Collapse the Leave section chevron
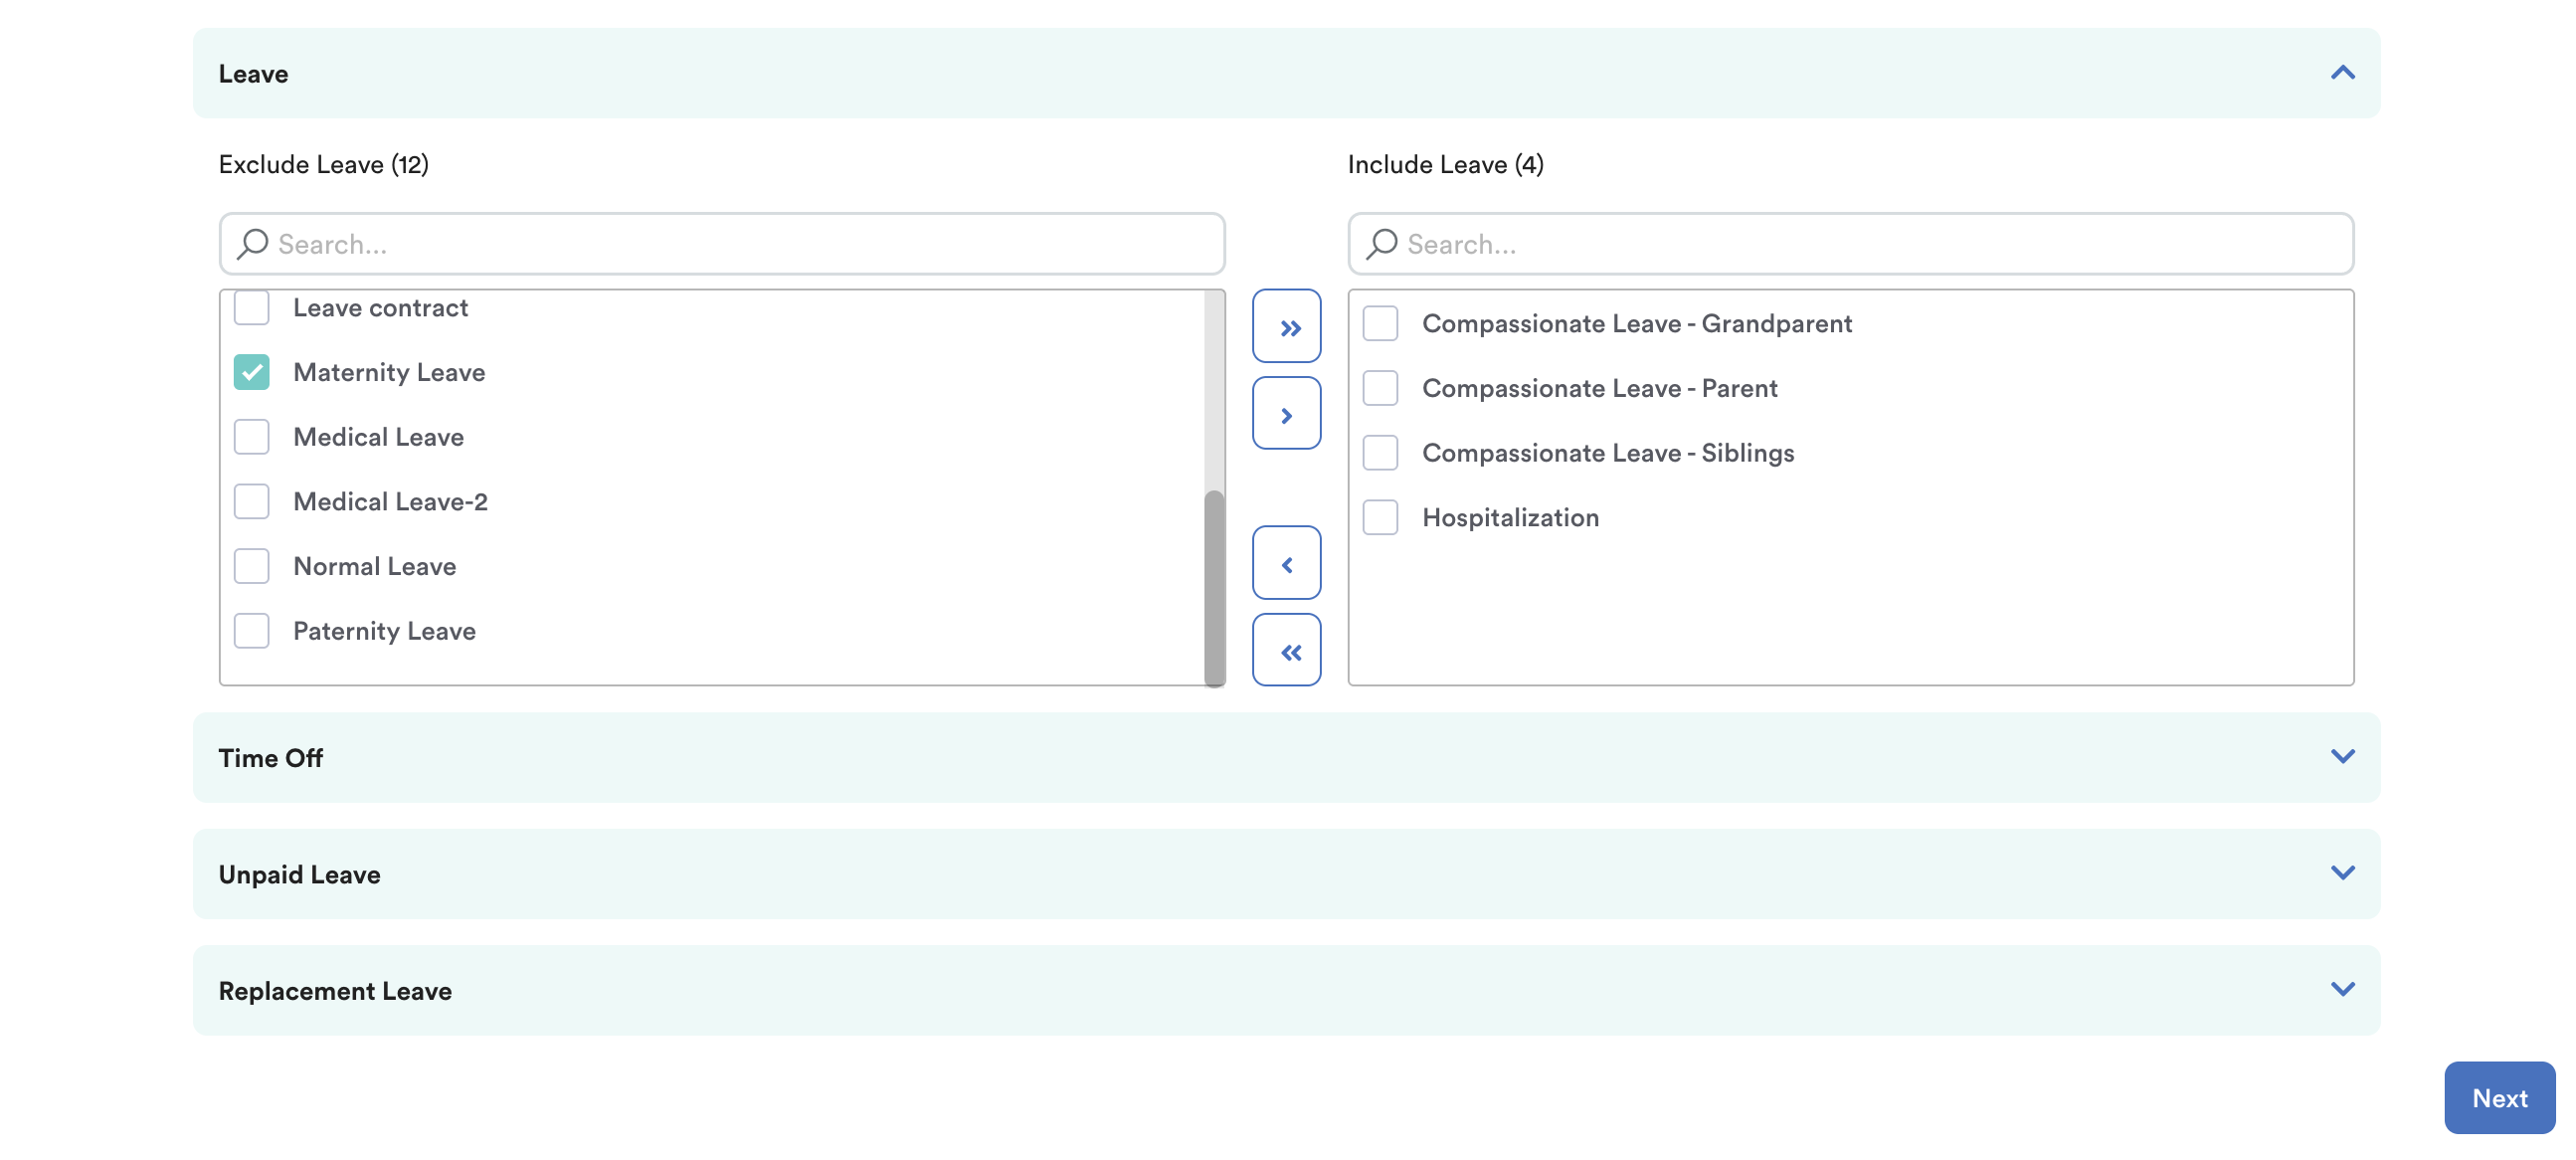Screen dimensions: 2576x1160 2342,73
